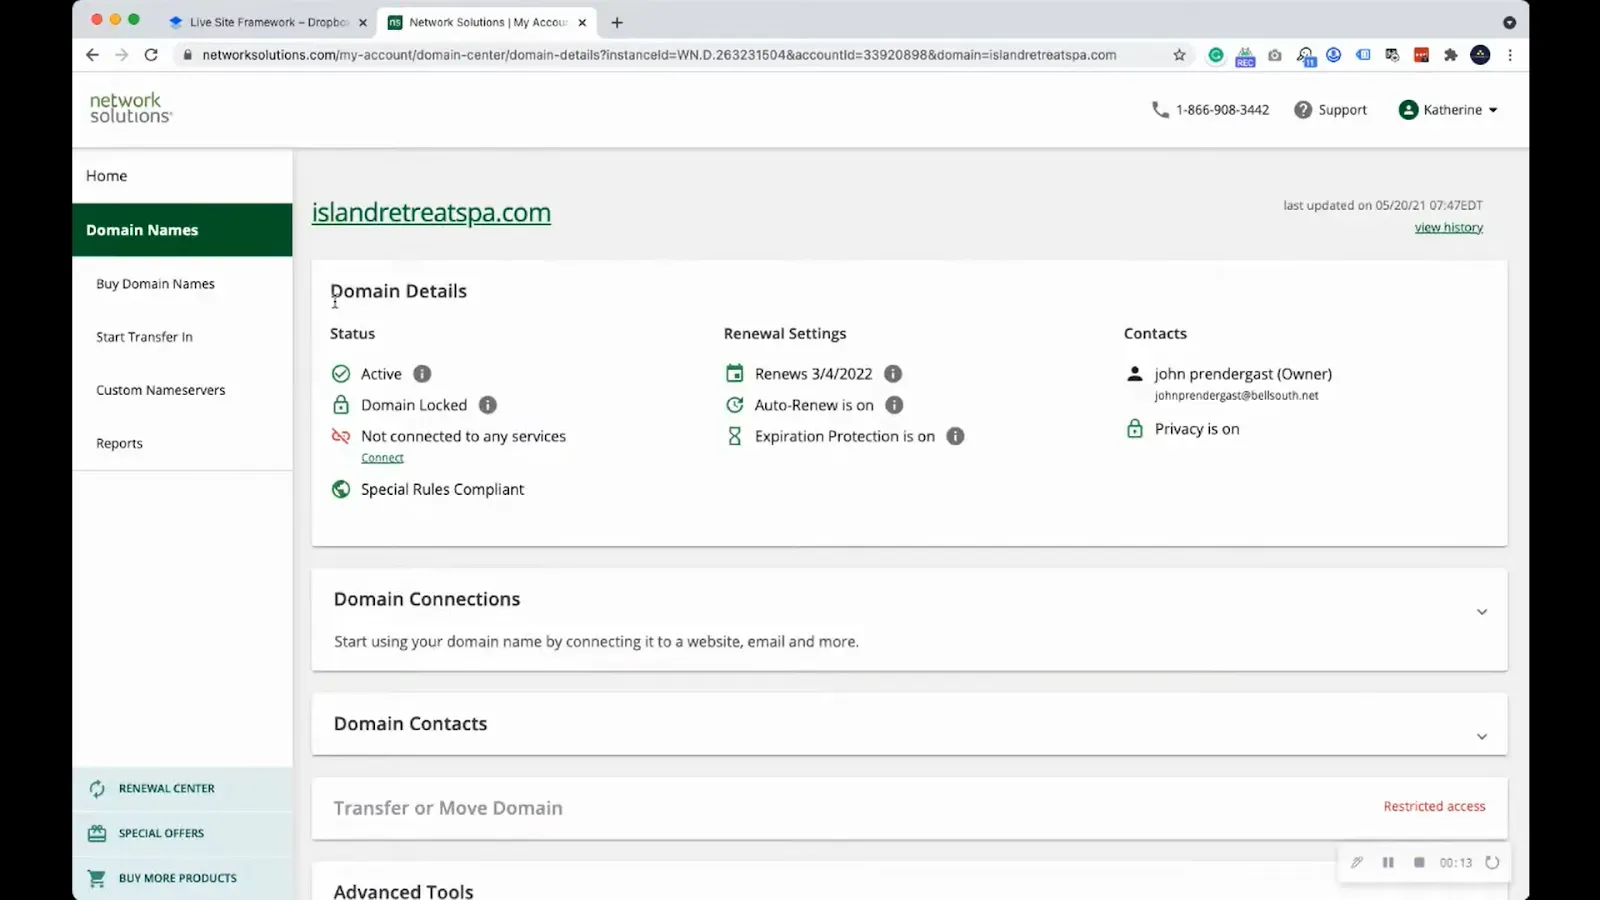Click the Renewal Center refresh icon
The image size is (1600, 900).
pos(97,788)
